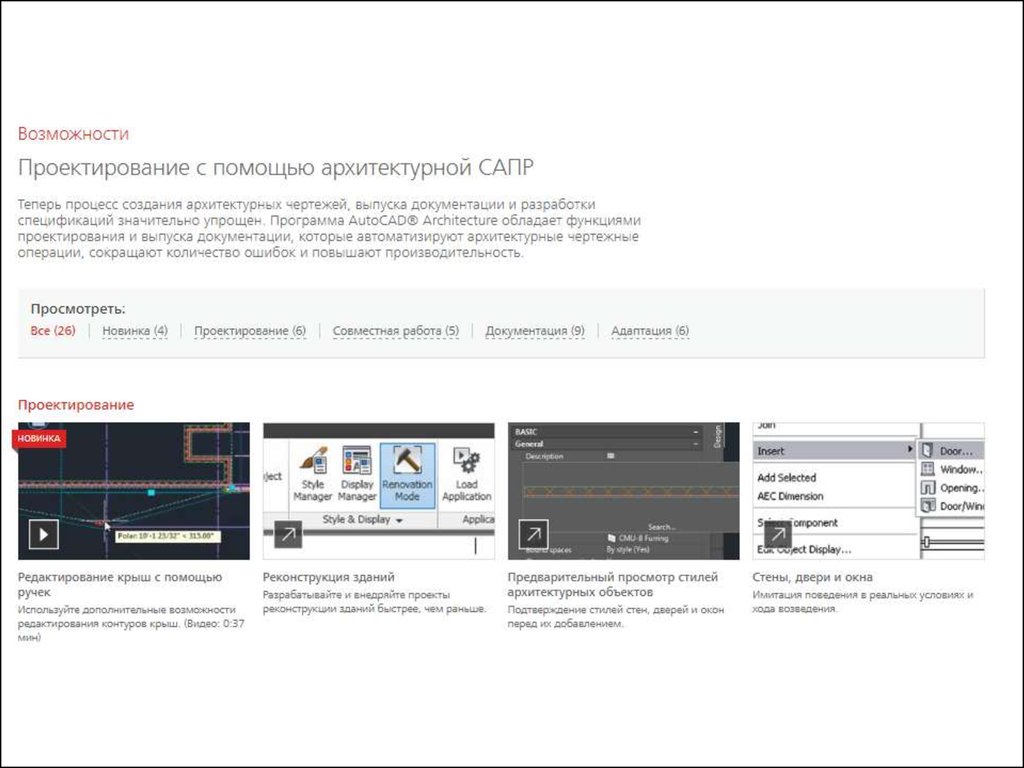Click the Opening icon in submenu

(x=928, y=487)
